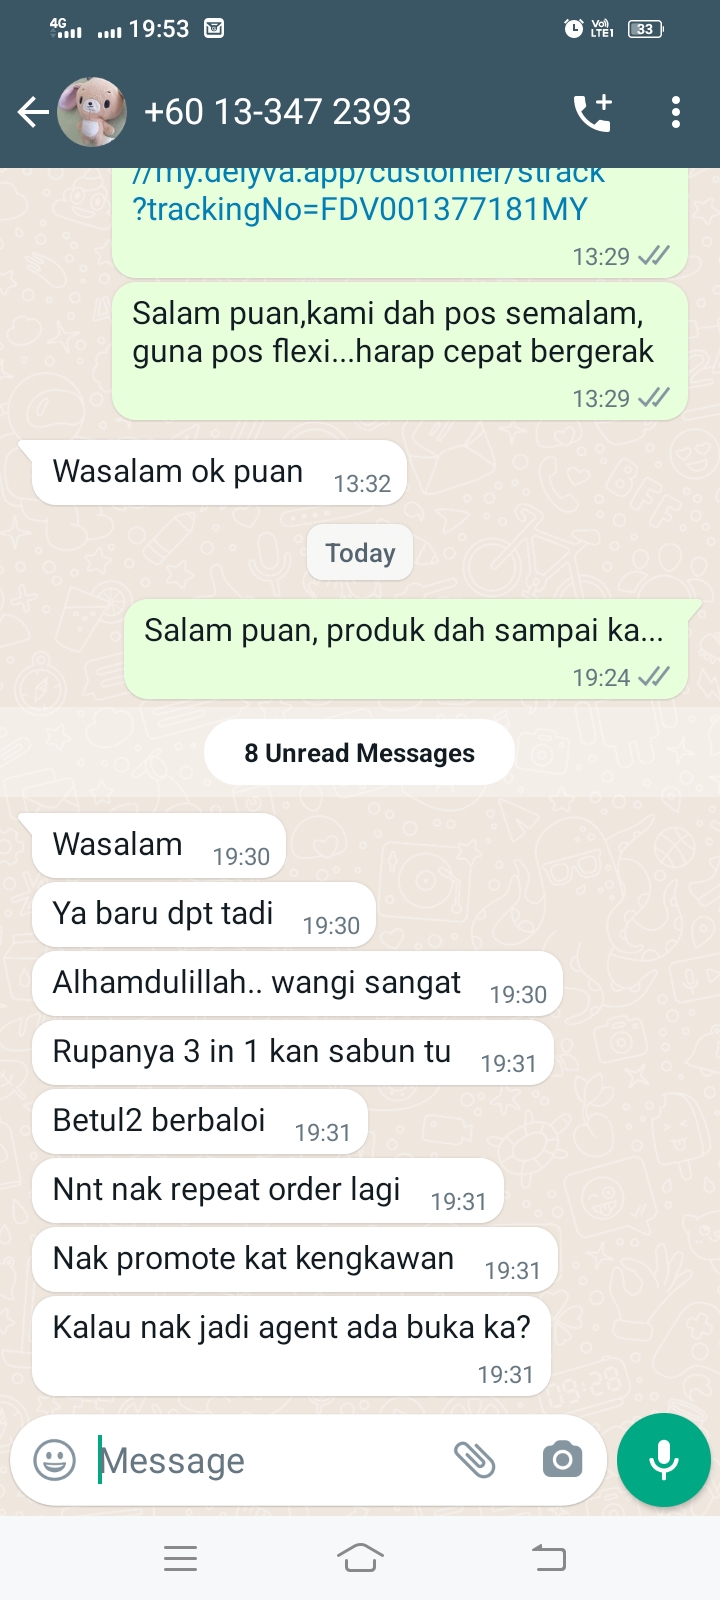Select the 'Alhamdulillah.. wangi sangat' message bubble
720x1600 pixels.
(x=297, y=983)
